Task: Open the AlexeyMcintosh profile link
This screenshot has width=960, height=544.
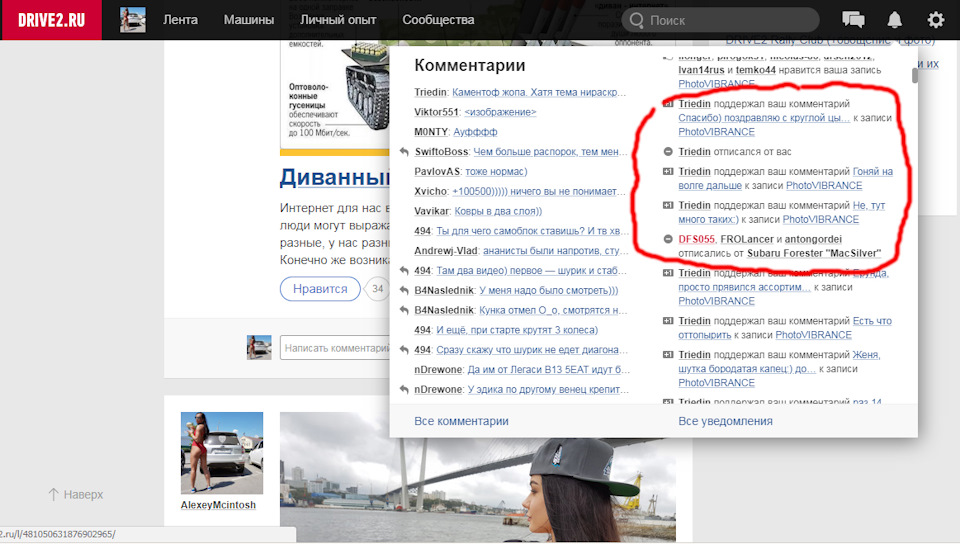Action: (x=218, y=505)
